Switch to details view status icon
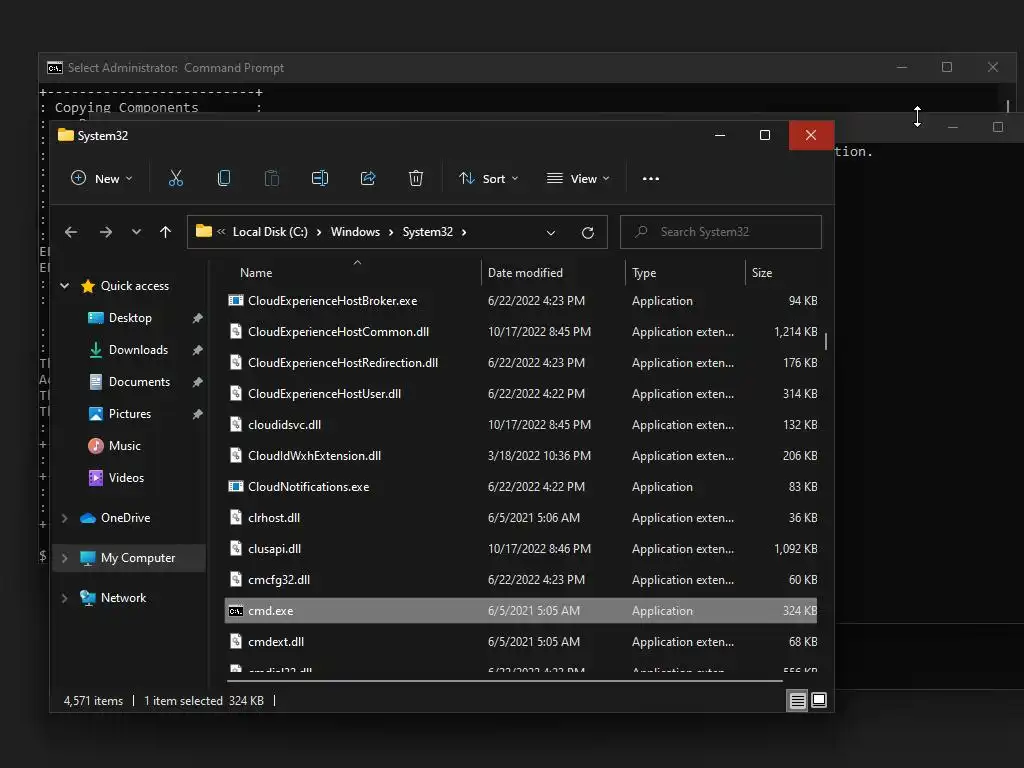 pyautogui.click(x=797, y=701)
